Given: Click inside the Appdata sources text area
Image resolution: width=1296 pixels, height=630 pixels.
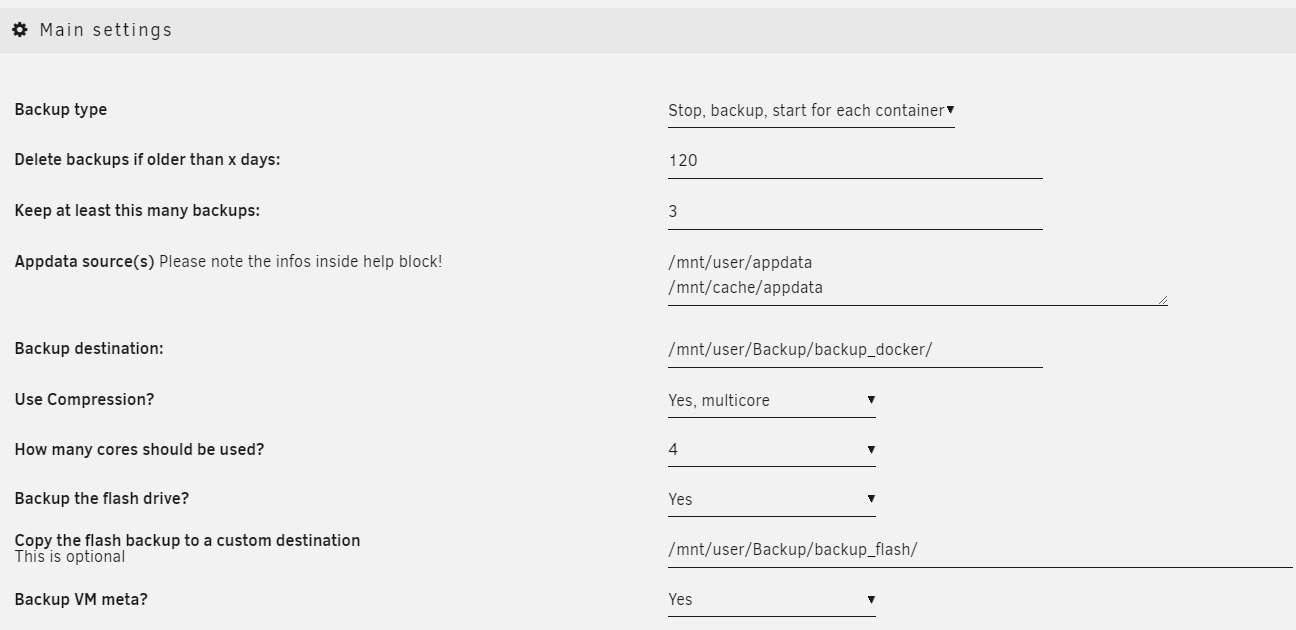Looking at the screenshot, I should coord(918,276).
